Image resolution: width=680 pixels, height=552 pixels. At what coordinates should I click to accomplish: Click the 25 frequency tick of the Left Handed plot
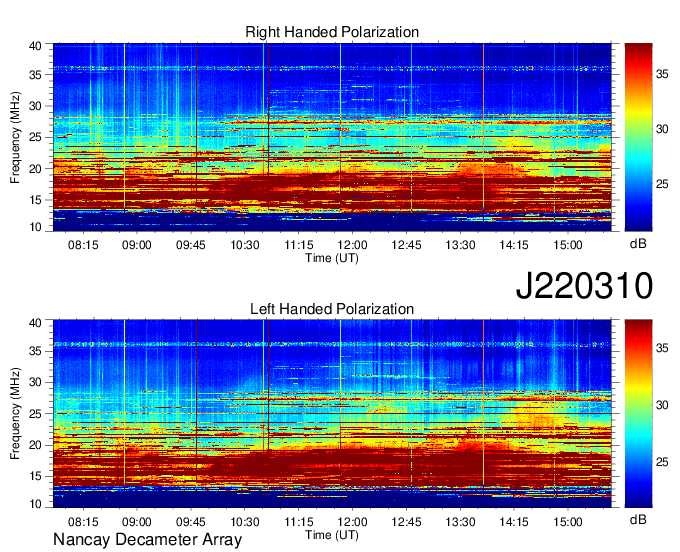pyautogui.click(x=35, y=414)
